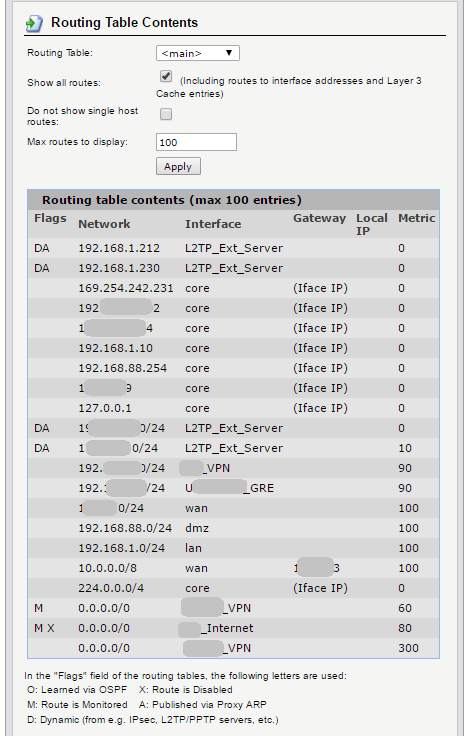Viewport: 465px width, 736px height.
Task: Click network entry 169.254.242.231
Action: (126, 288)
